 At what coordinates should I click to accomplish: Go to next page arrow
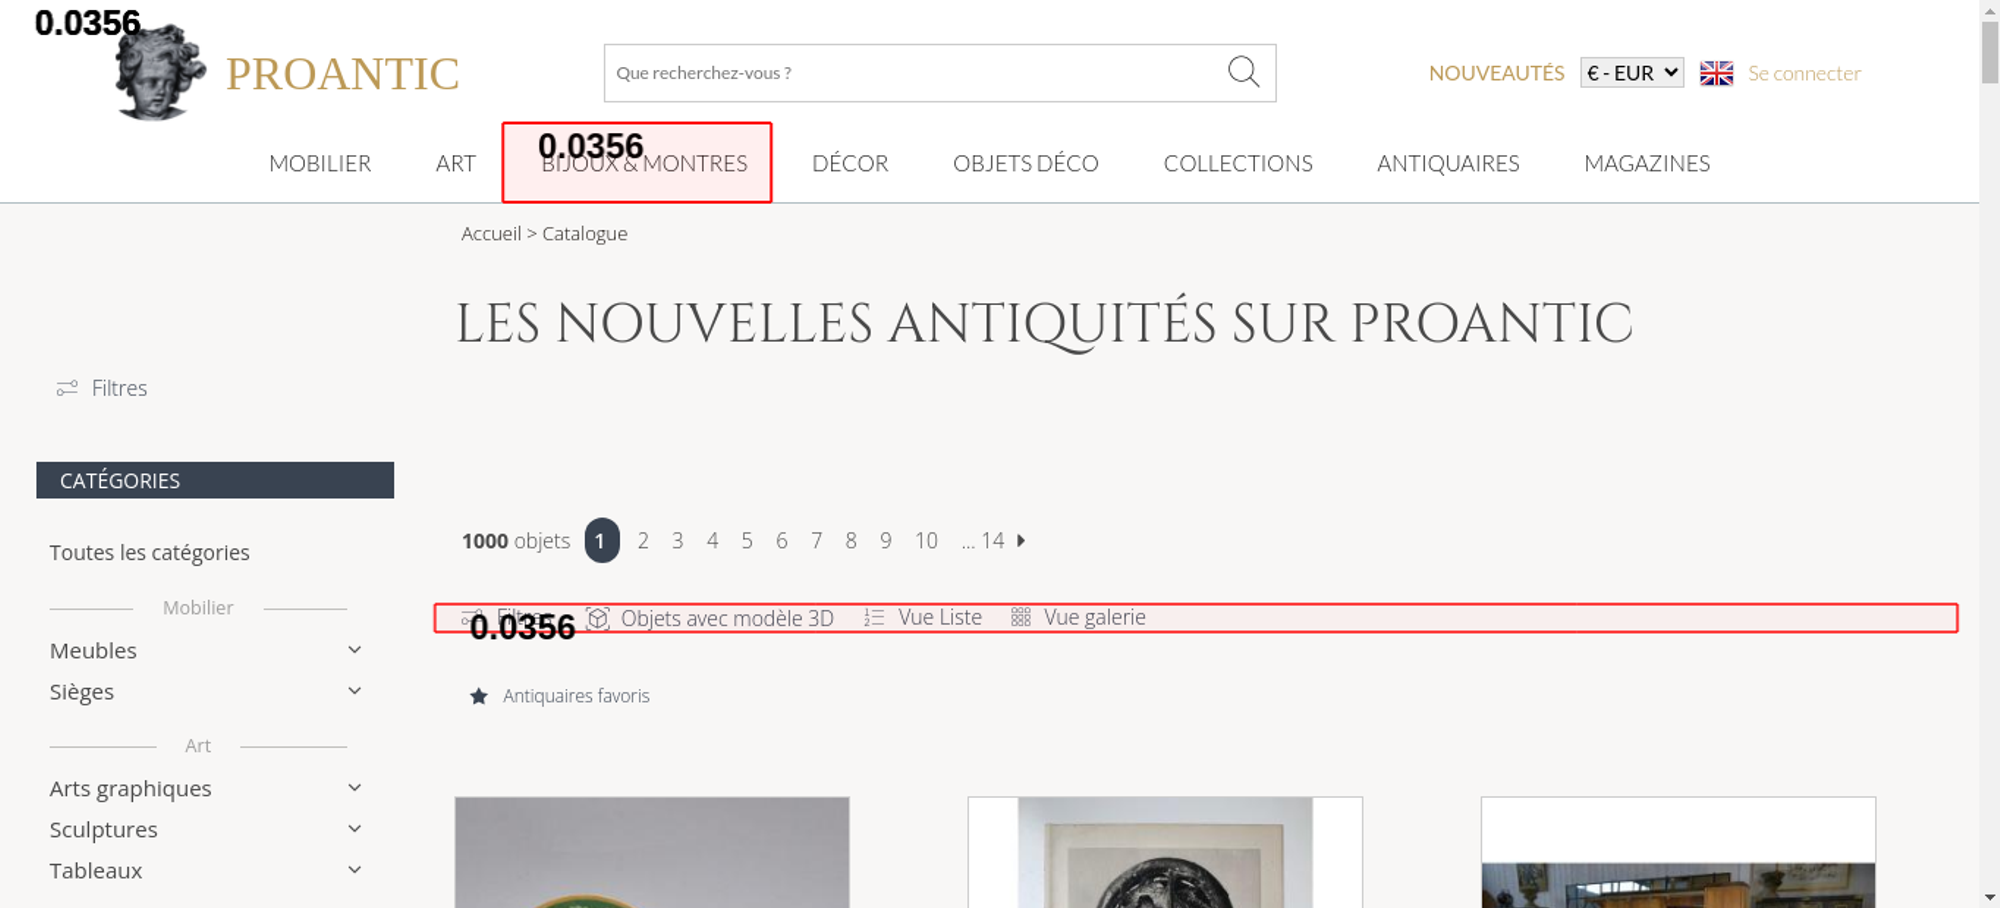[1021, 541]
